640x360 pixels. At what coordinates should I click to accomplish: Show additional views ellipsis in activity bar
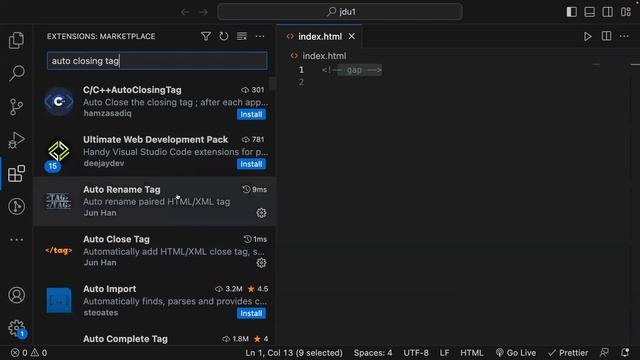[x=16, y=240]
